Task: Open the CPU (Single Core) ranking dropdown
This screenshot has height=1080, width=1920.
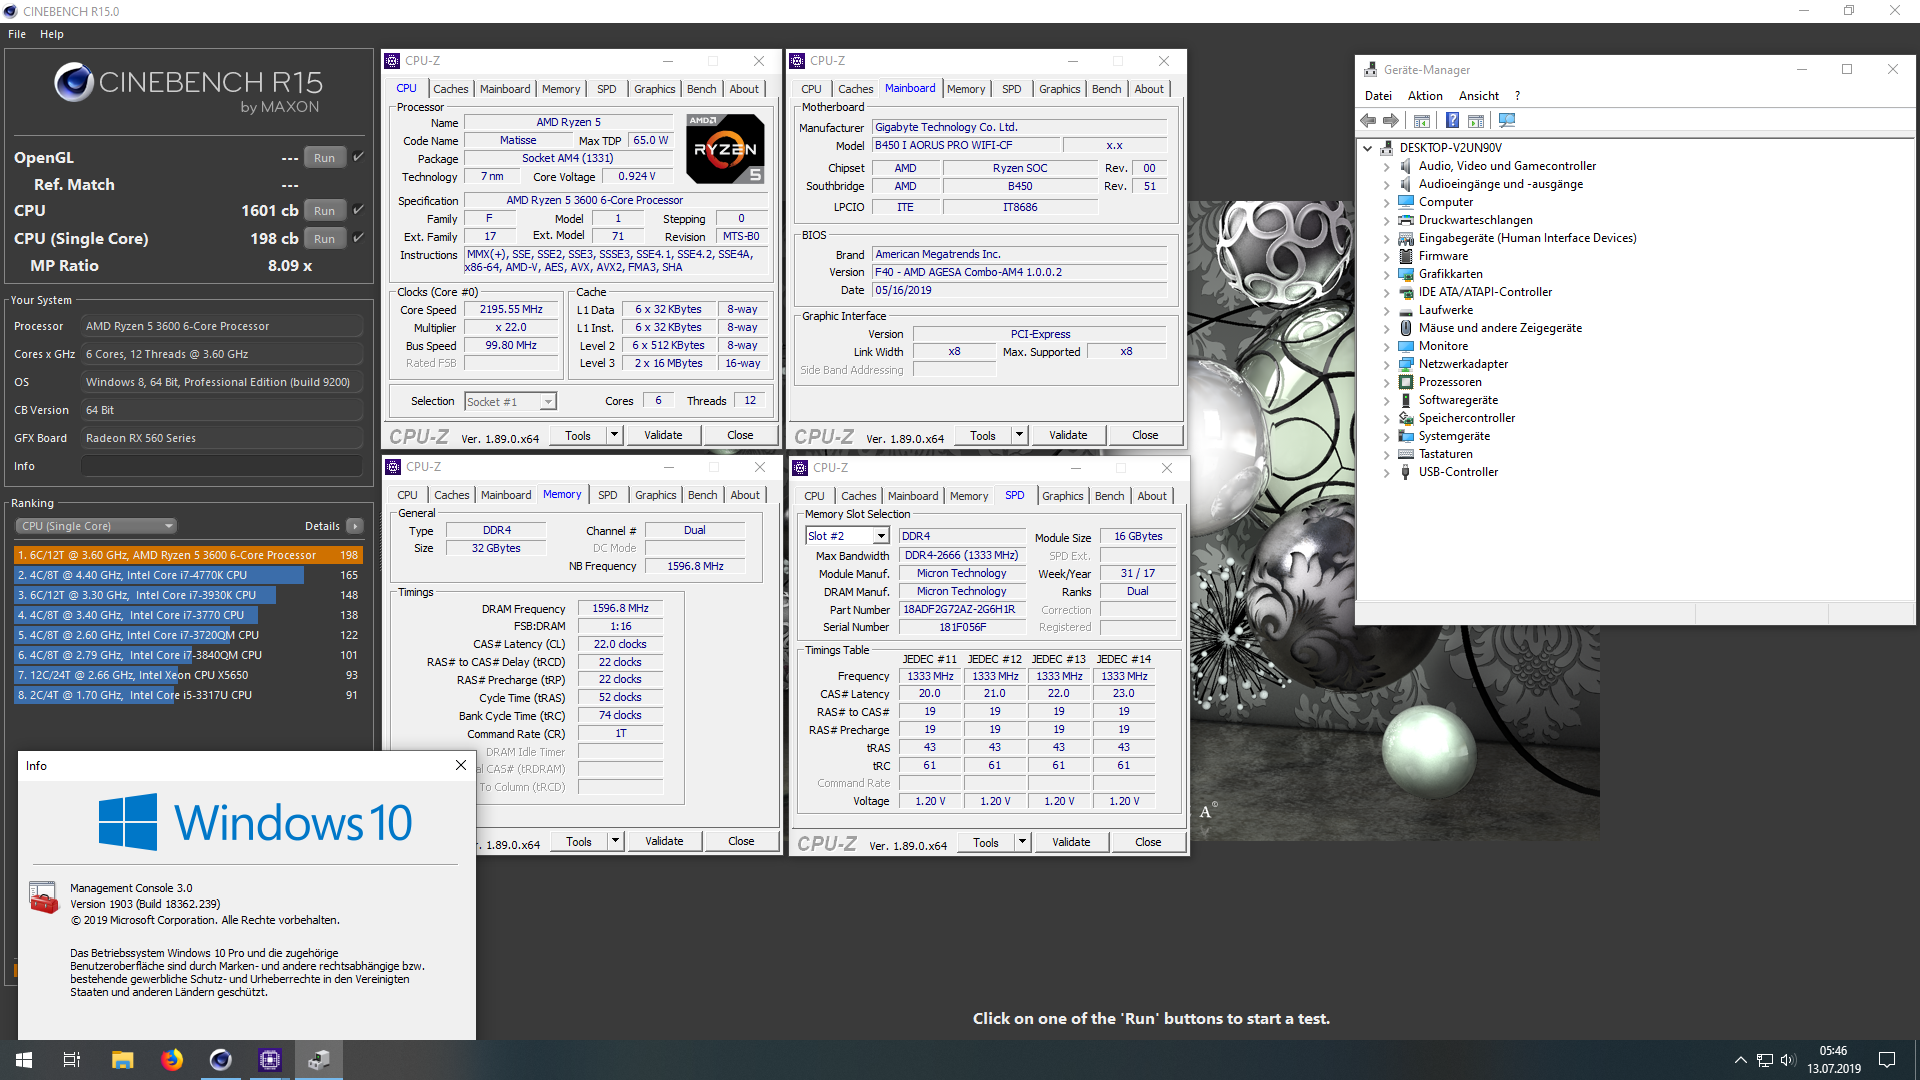Action: 96,526
